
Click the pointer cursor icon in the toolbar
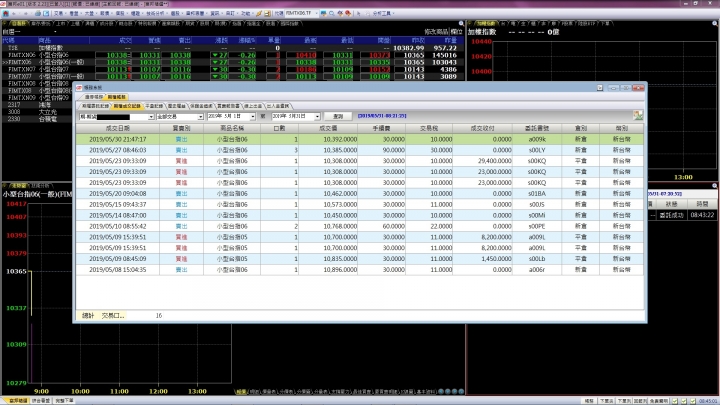(x=358, y=13)
